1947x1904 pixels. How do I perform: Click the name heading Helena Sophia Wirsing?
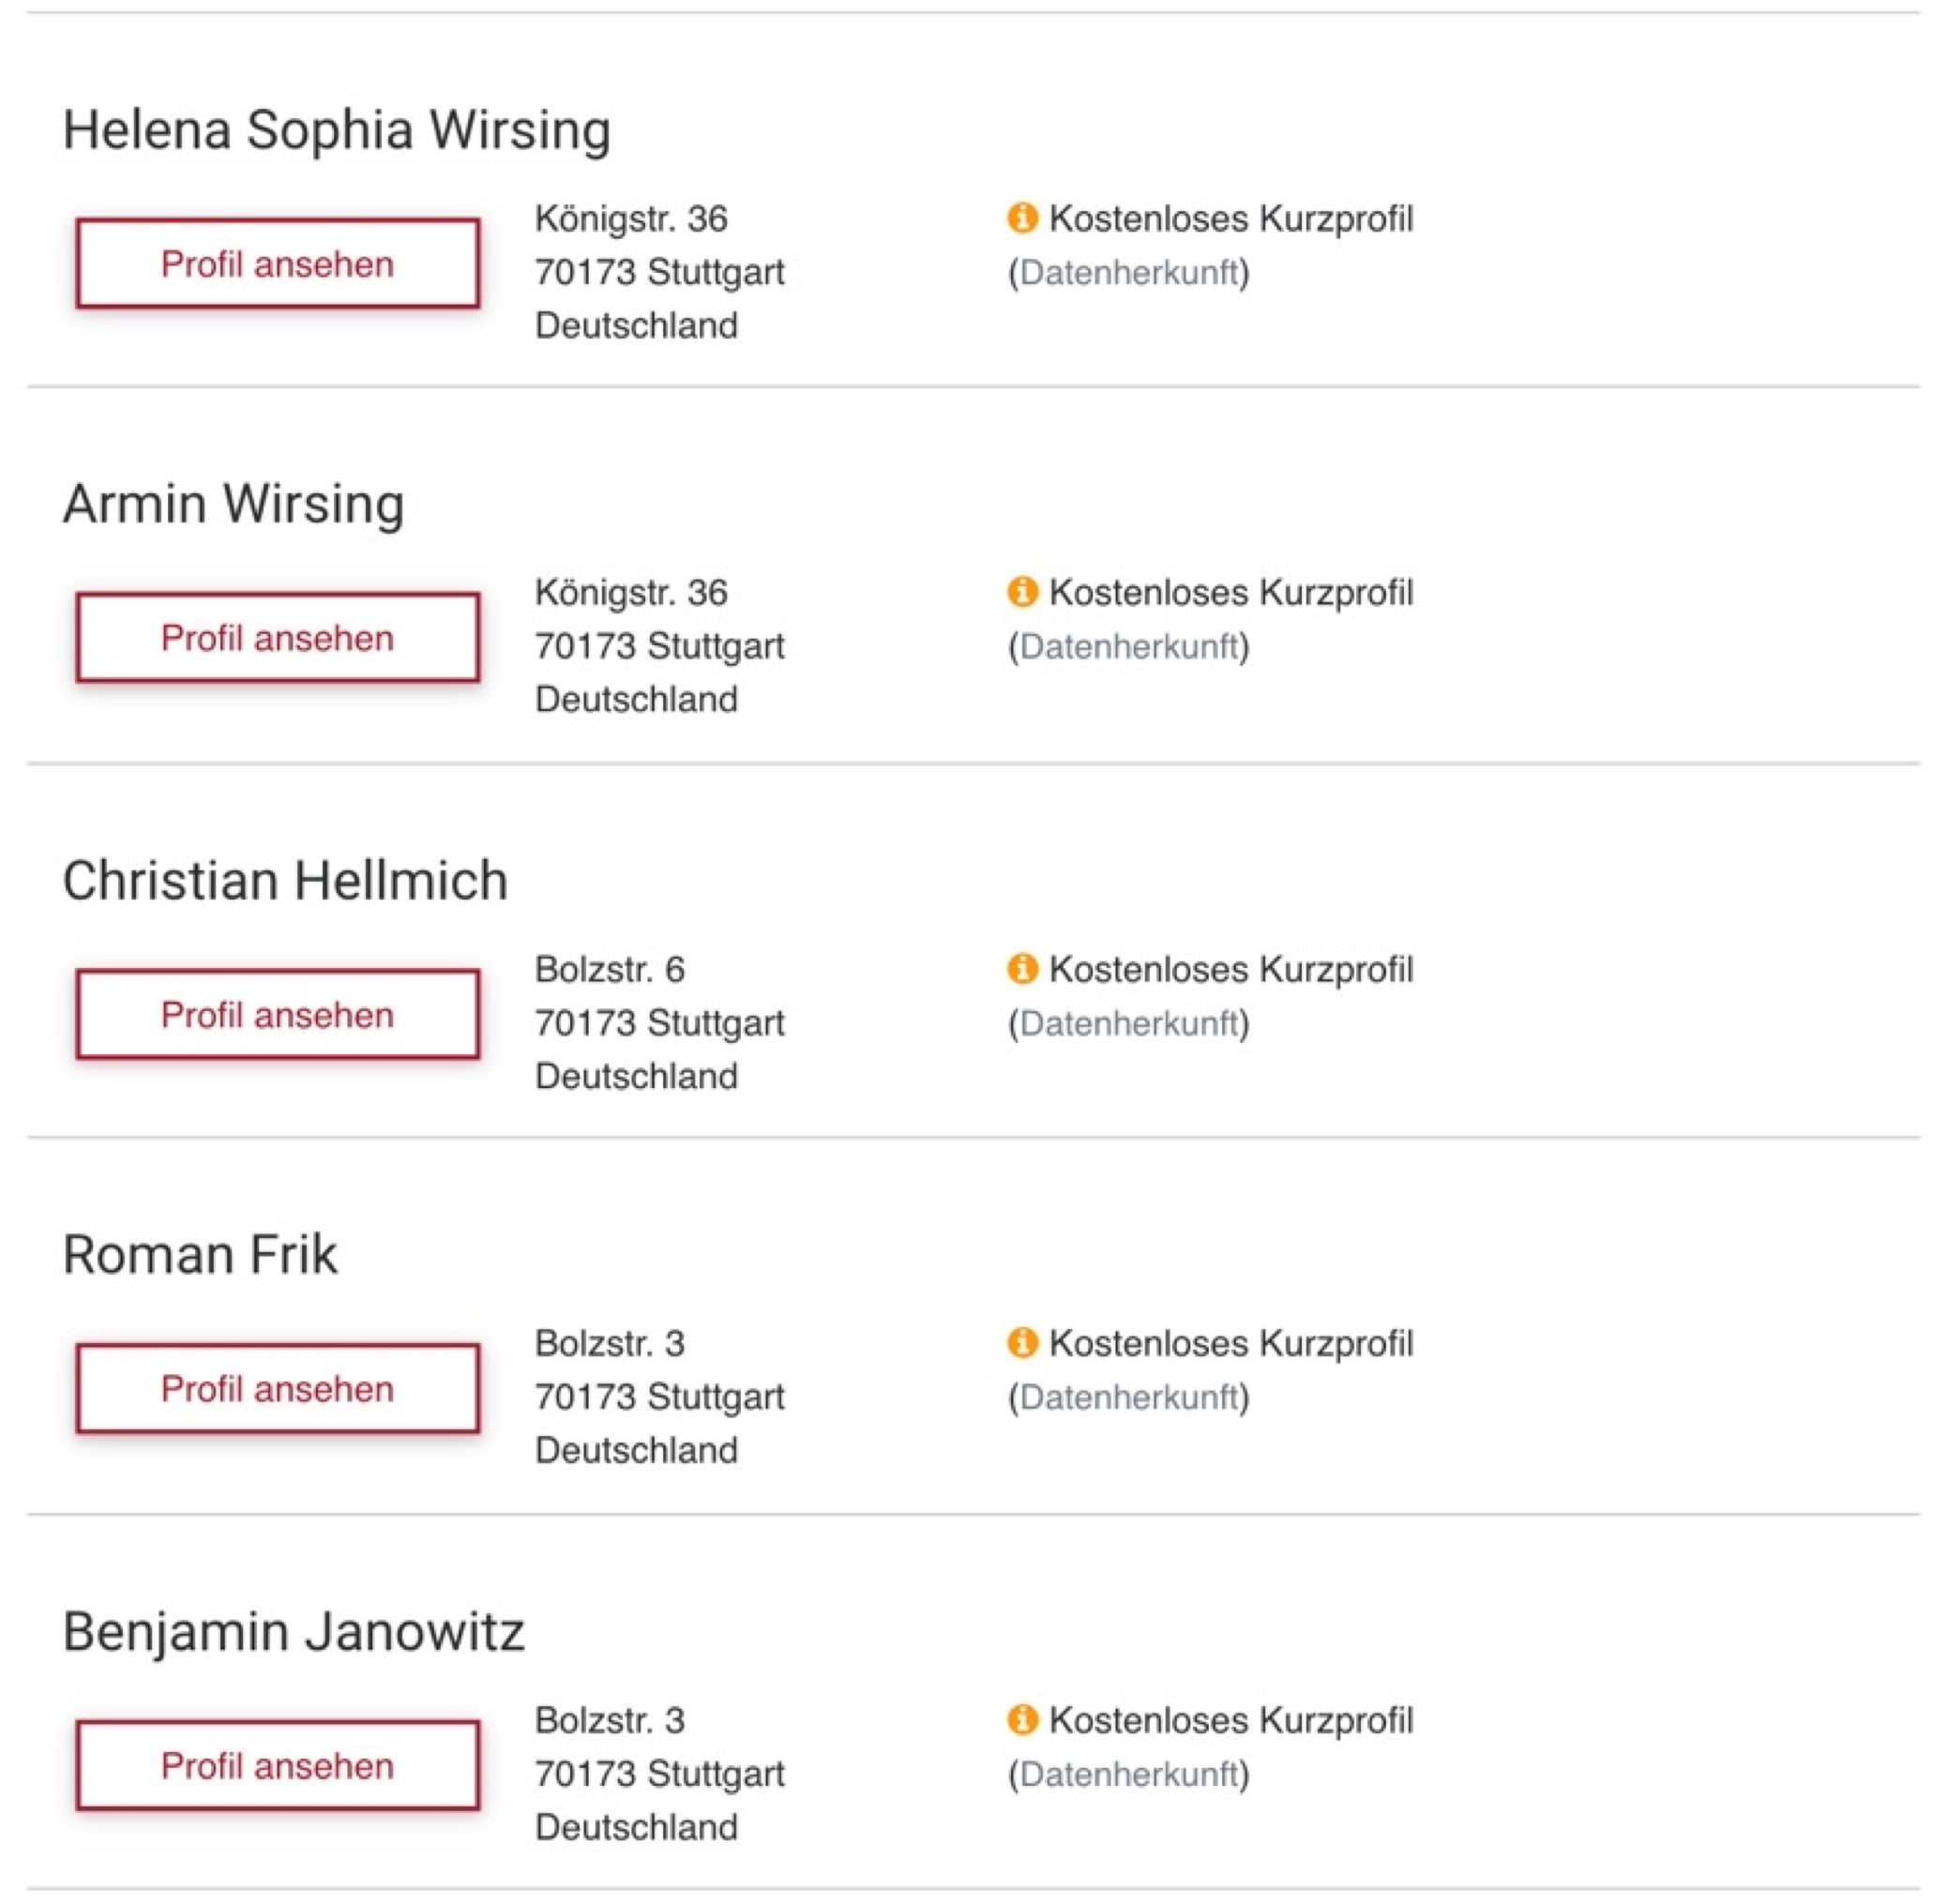(336, 130)
